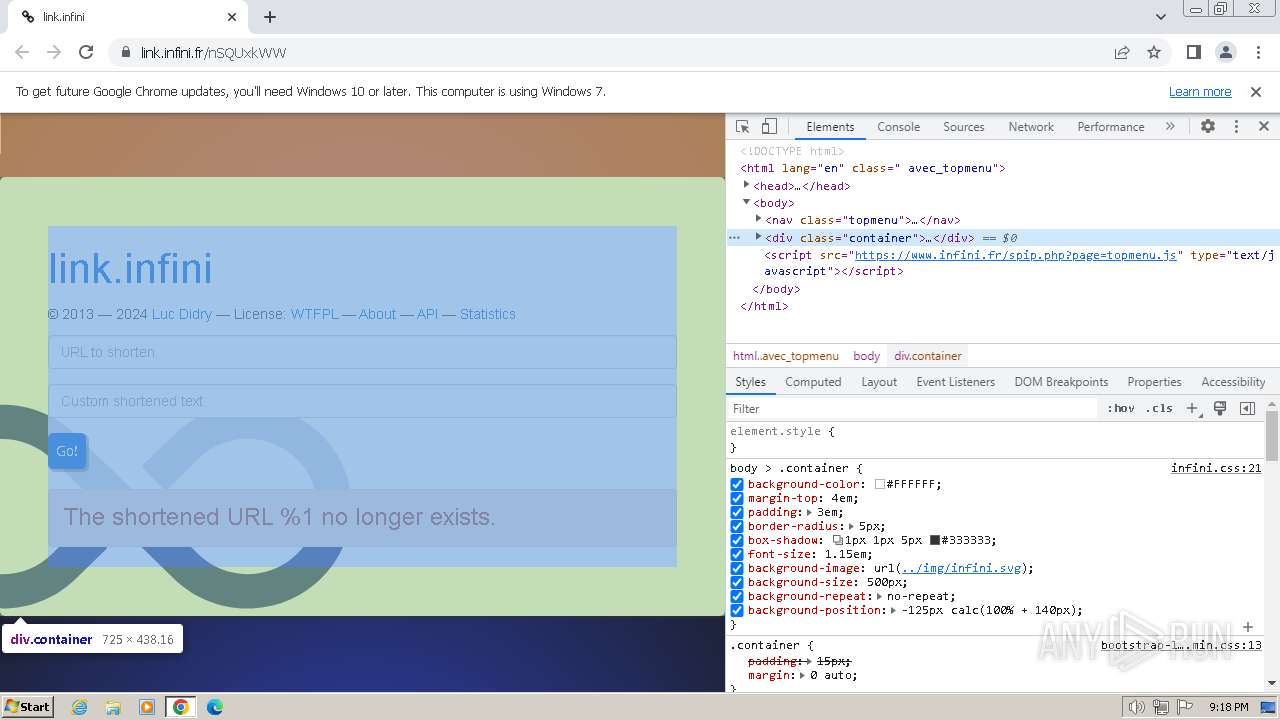Open DevTools settings gear
This screenshot has height=720, width=1280.
(x=1208, y=127)
